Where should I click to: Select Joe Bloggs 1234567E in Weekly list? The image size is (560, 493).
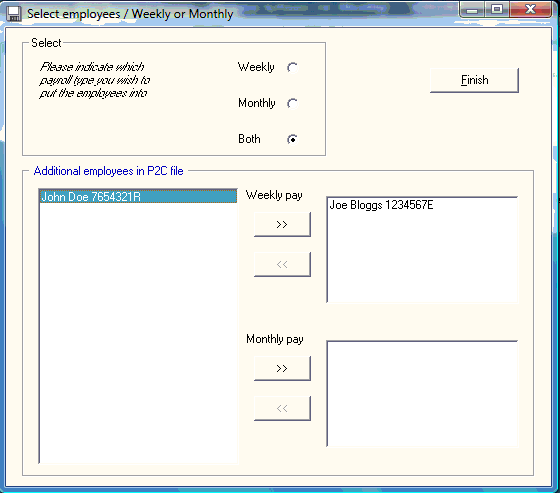click(381, 205)
